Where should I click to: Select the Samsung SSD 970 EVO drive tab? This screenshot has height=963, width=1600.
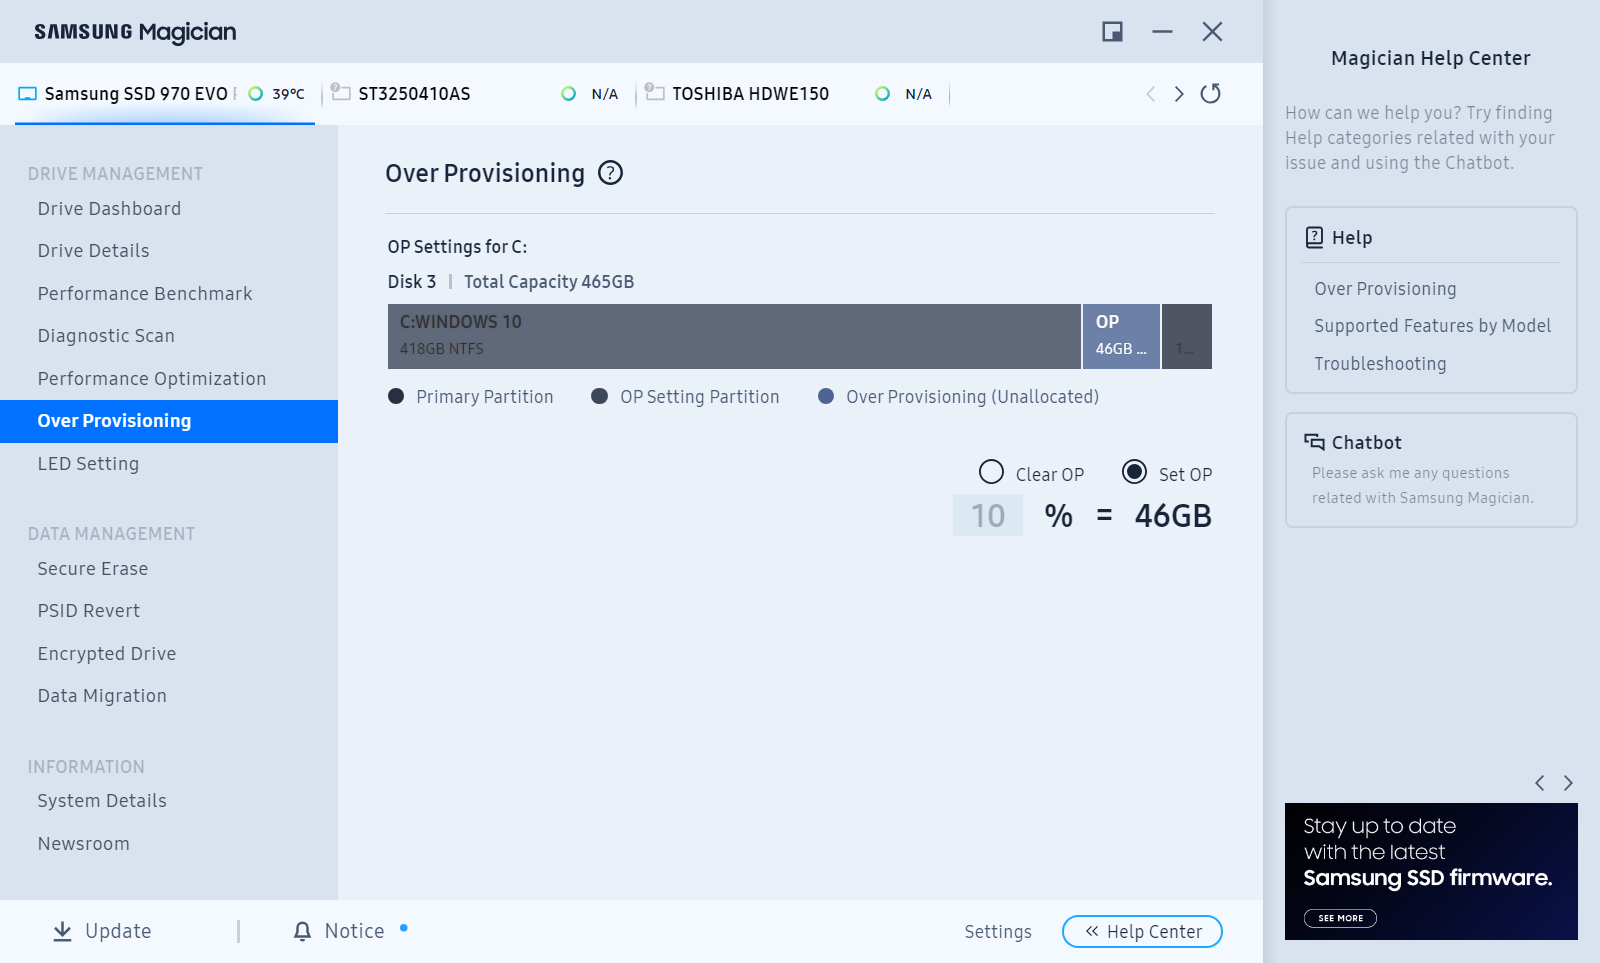click(165, 94)
